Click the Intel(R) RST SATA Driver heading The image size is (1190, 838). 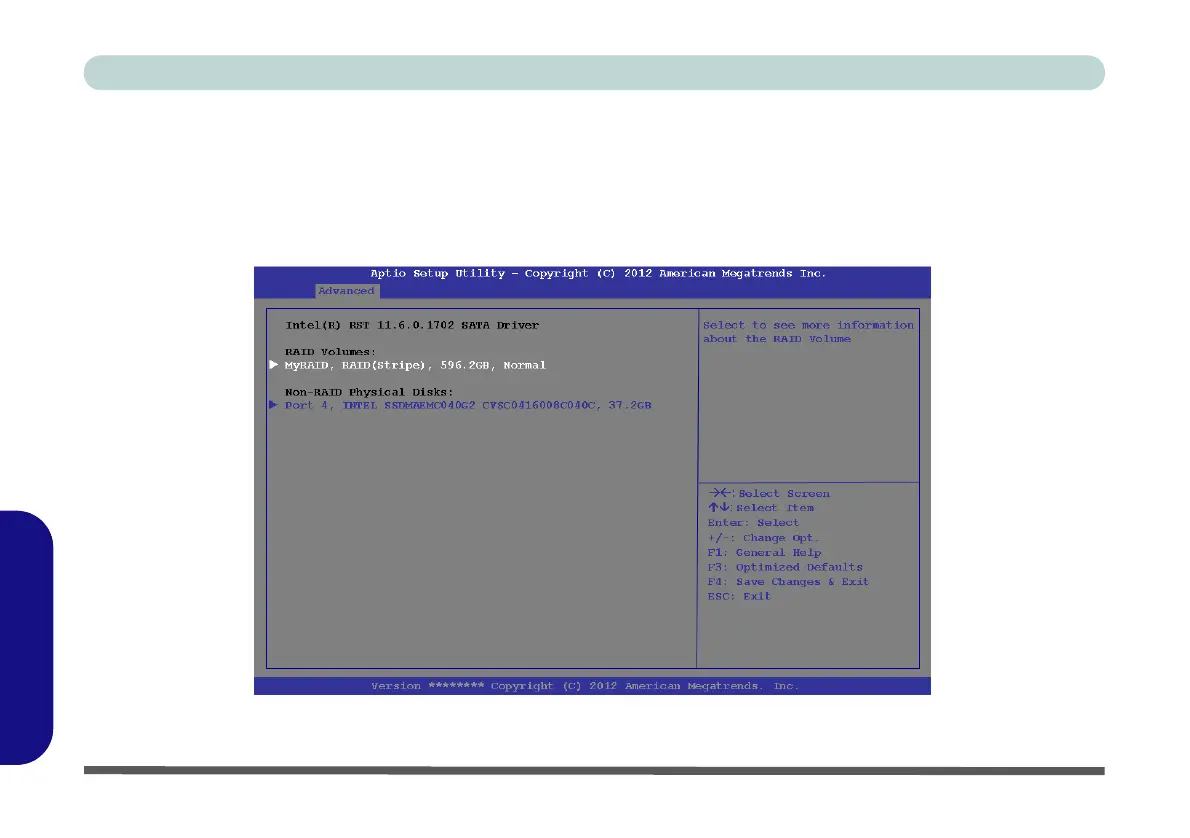412,326
